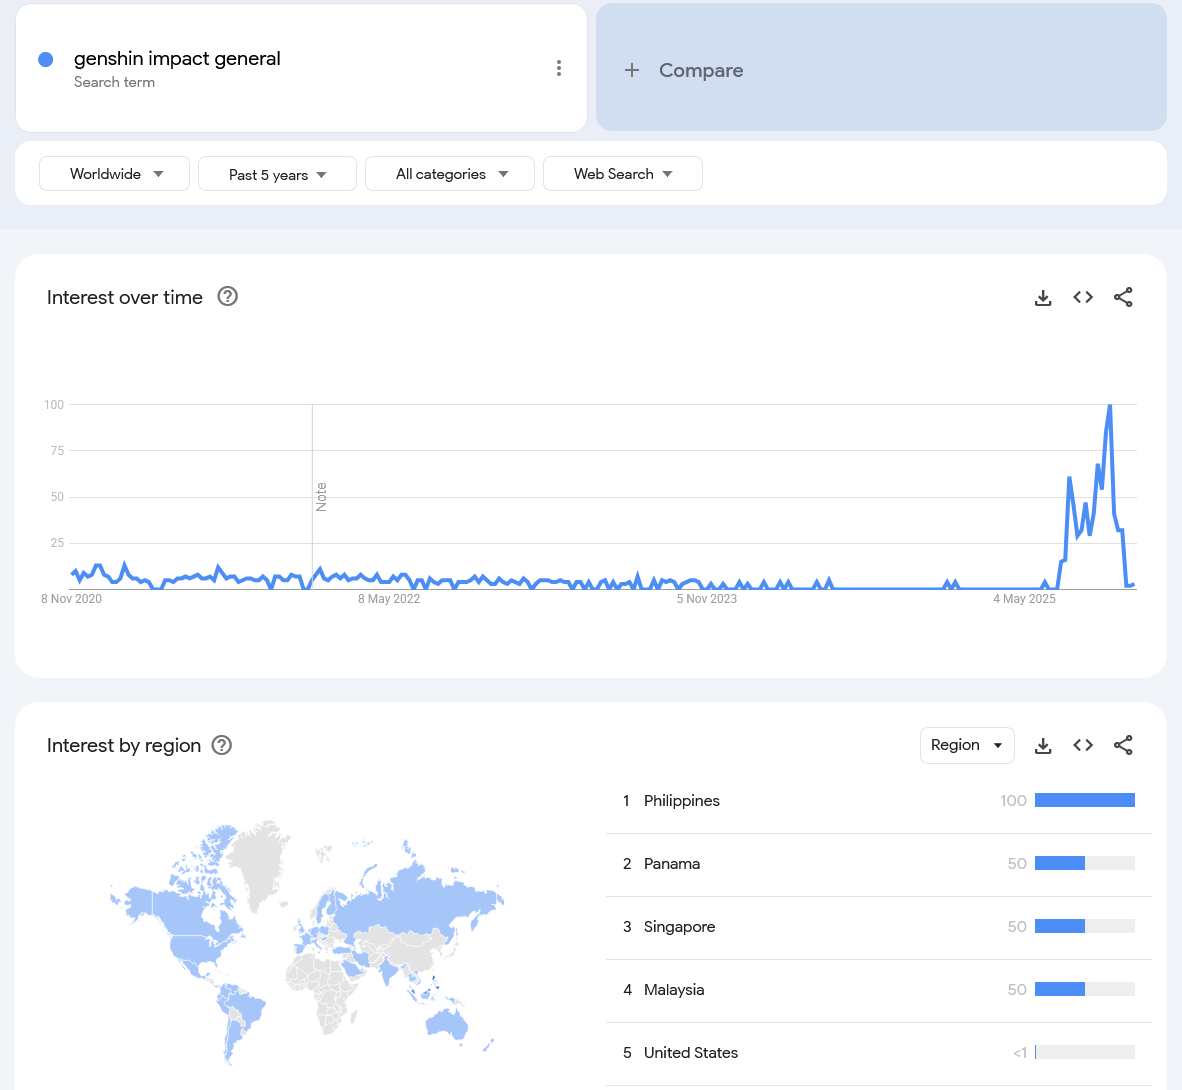The width and height of the screenshot is (1182, 1090).
Task: Share Interest over time chart
Action: tap(1123, 298)
